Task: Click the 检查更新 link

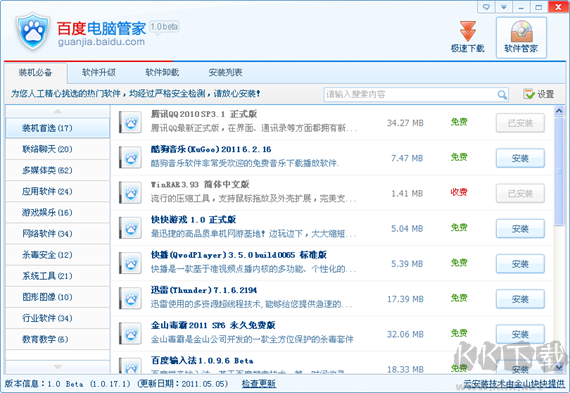Action: click(259, 384)
